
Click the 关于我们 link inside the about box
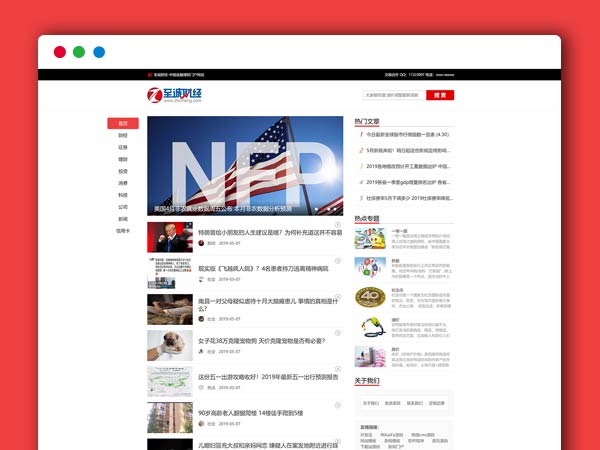371,403
